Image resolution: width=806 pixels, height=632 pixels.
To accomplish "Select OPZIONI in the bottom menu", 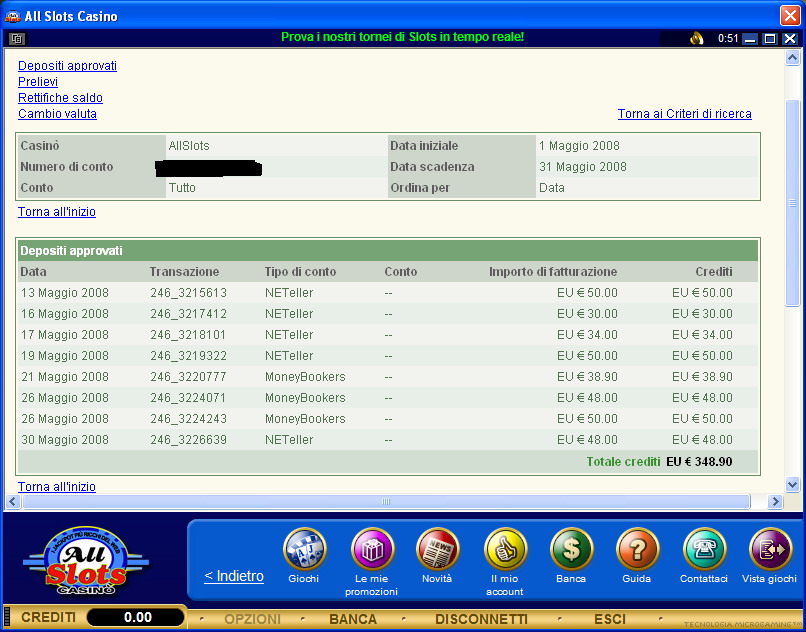I will [x=253, y=619].
